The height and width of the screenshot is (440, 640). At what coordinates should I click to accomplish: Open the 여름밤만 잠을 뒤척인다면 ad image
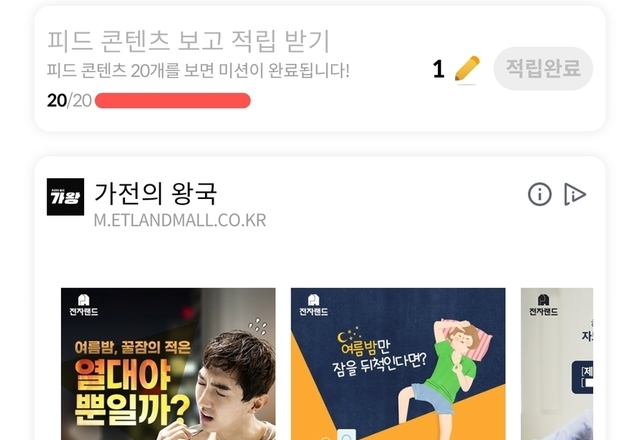coord(398,364)
